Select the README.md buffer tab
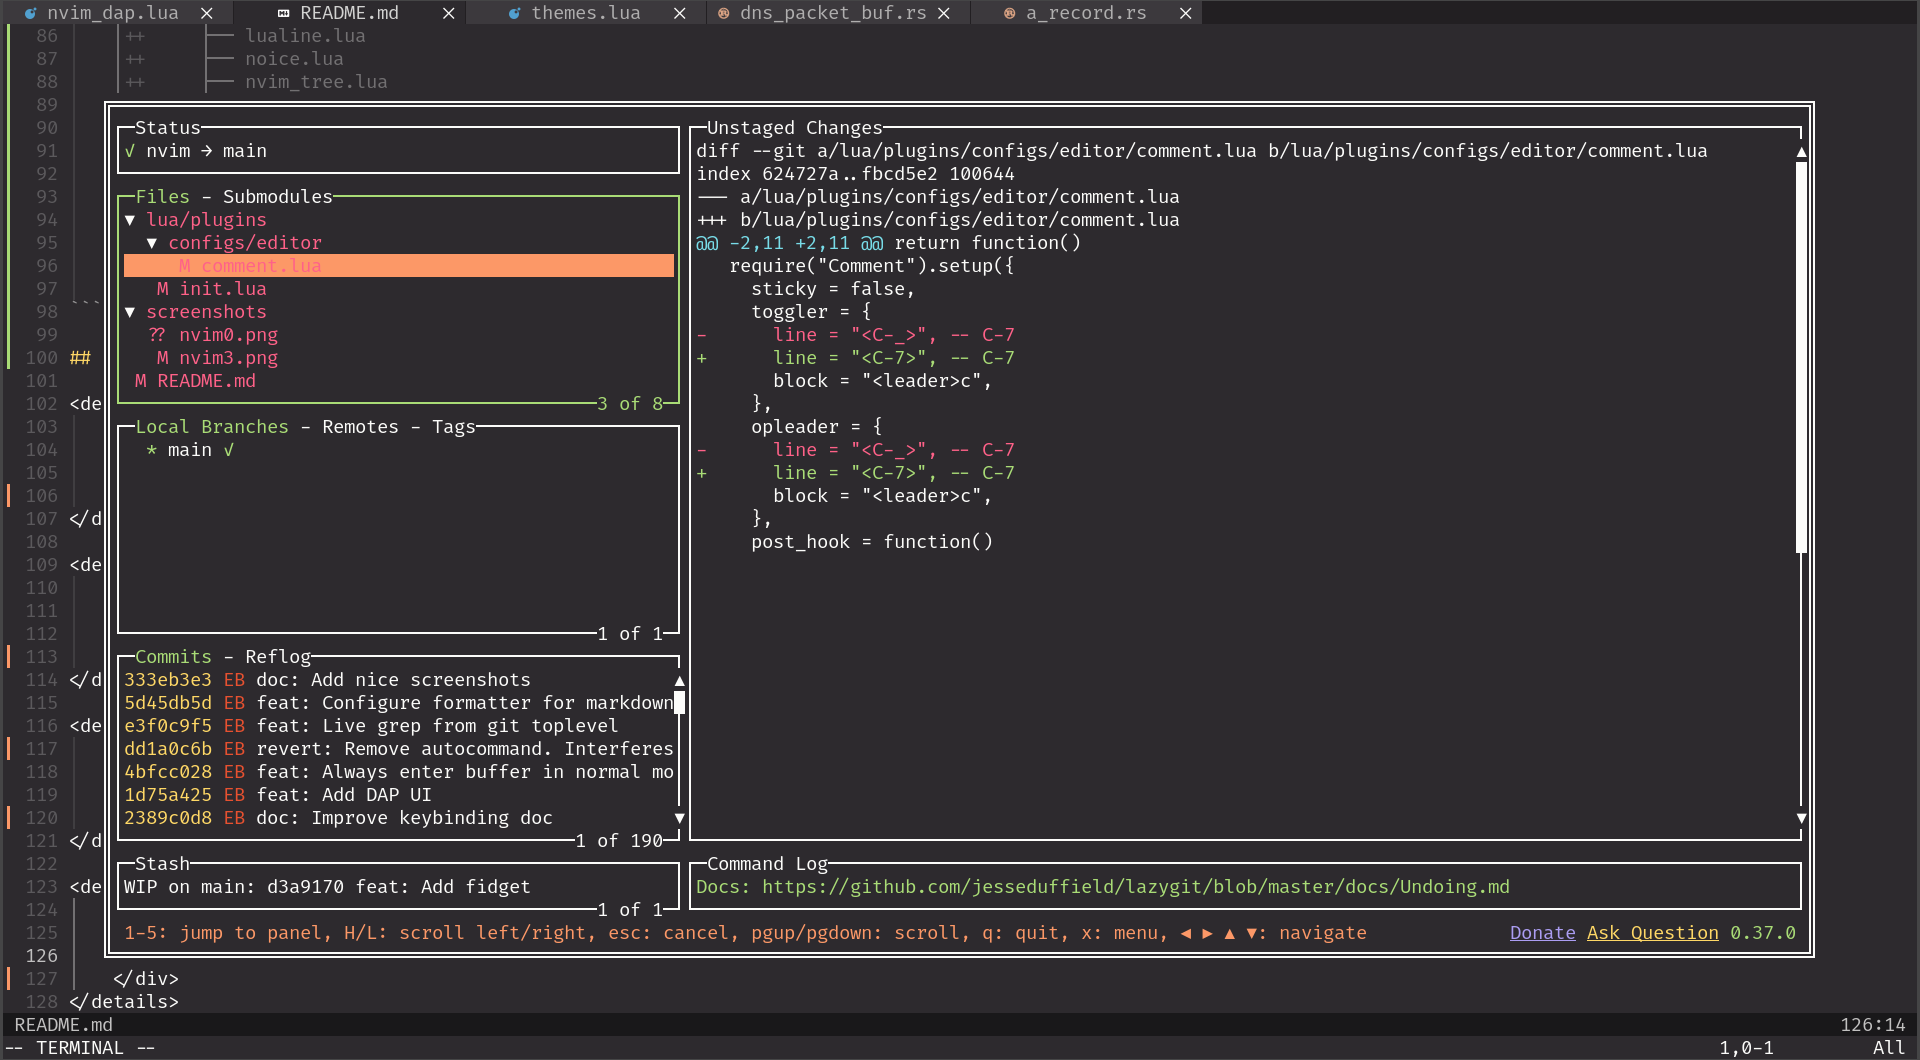The width and height of the screenshot is (1920, 1060). (x=349, y=13)
